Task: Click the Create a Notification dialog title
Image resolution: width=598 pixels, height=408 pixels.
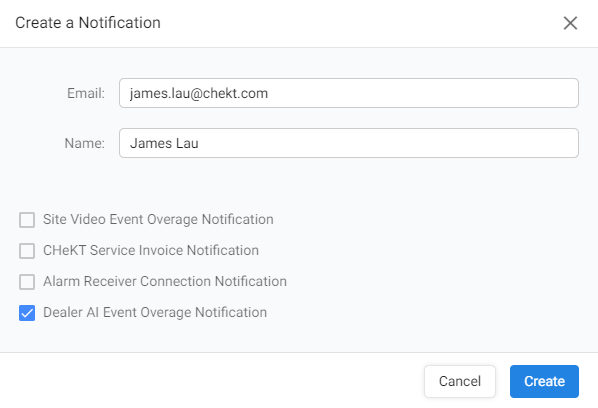Action: [x=88, y=23]
